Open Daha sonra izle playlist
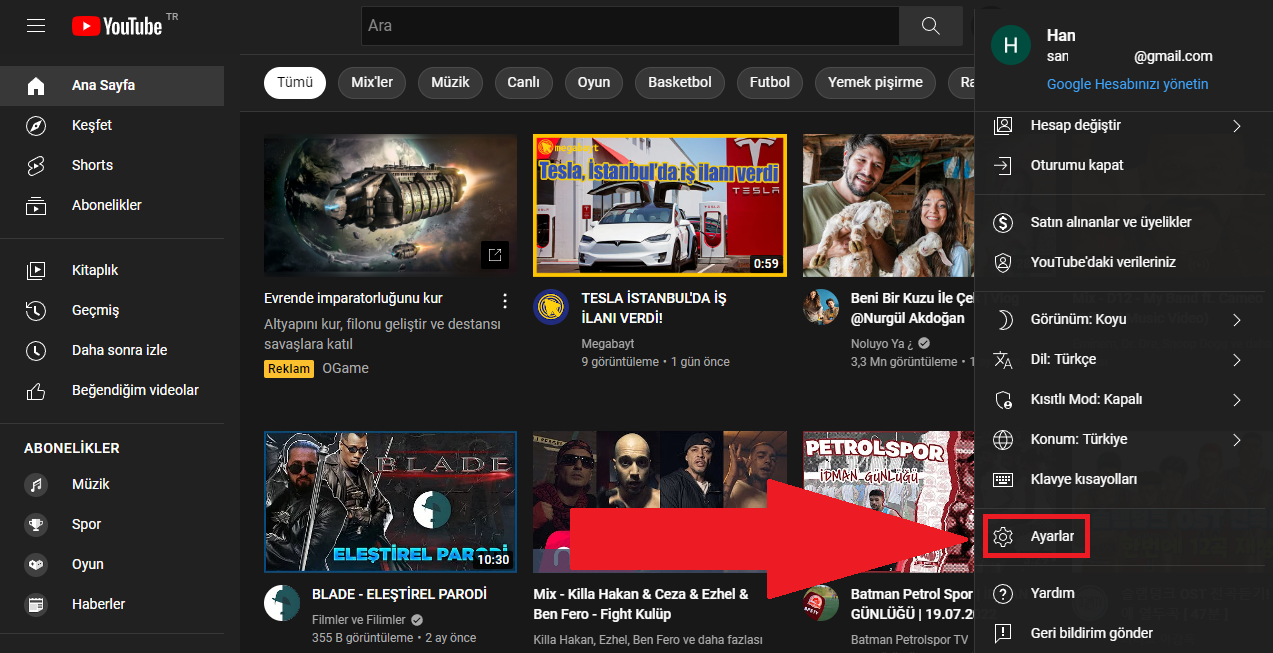1273x653 pixels. (119, 350)
